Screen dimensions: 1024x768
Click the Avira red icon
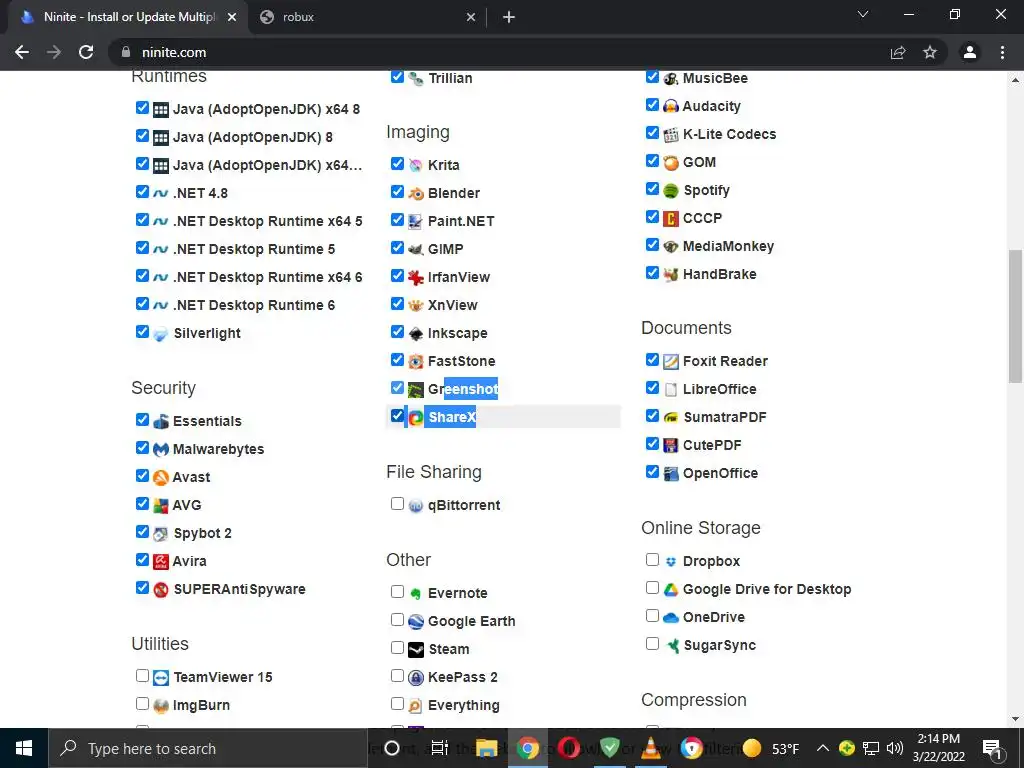click(161, 562)
